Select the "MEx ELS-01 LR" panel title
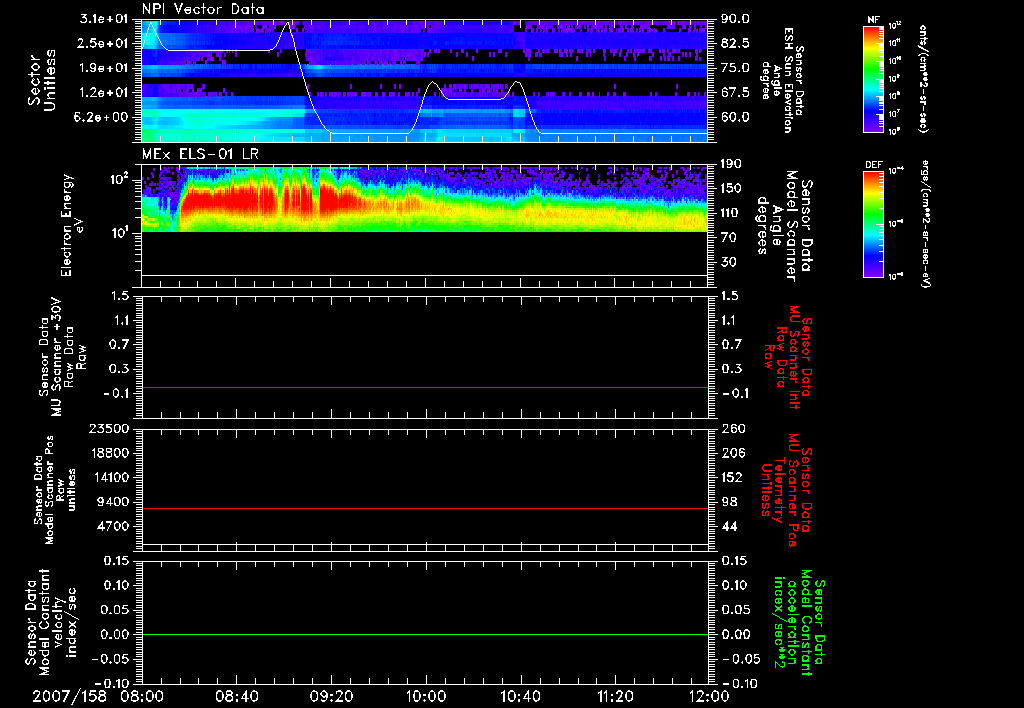 click(200, 154)
